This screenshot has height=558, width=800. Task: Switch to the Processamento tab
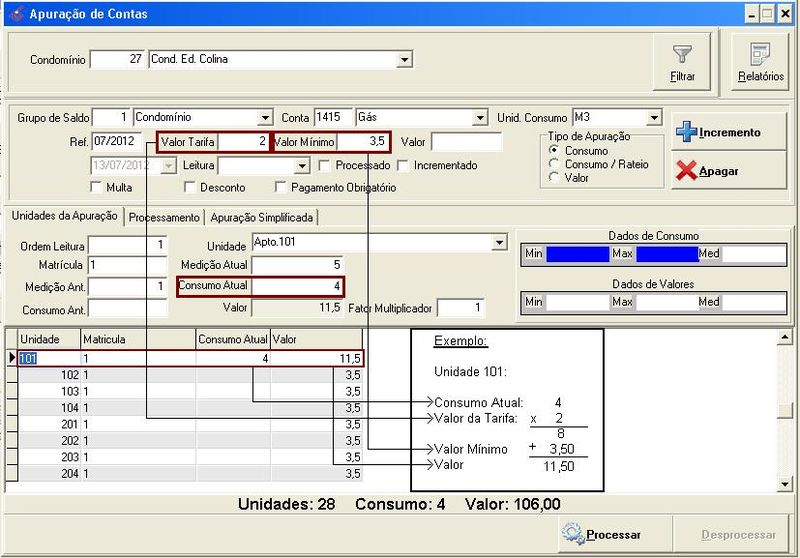point(164,217)
